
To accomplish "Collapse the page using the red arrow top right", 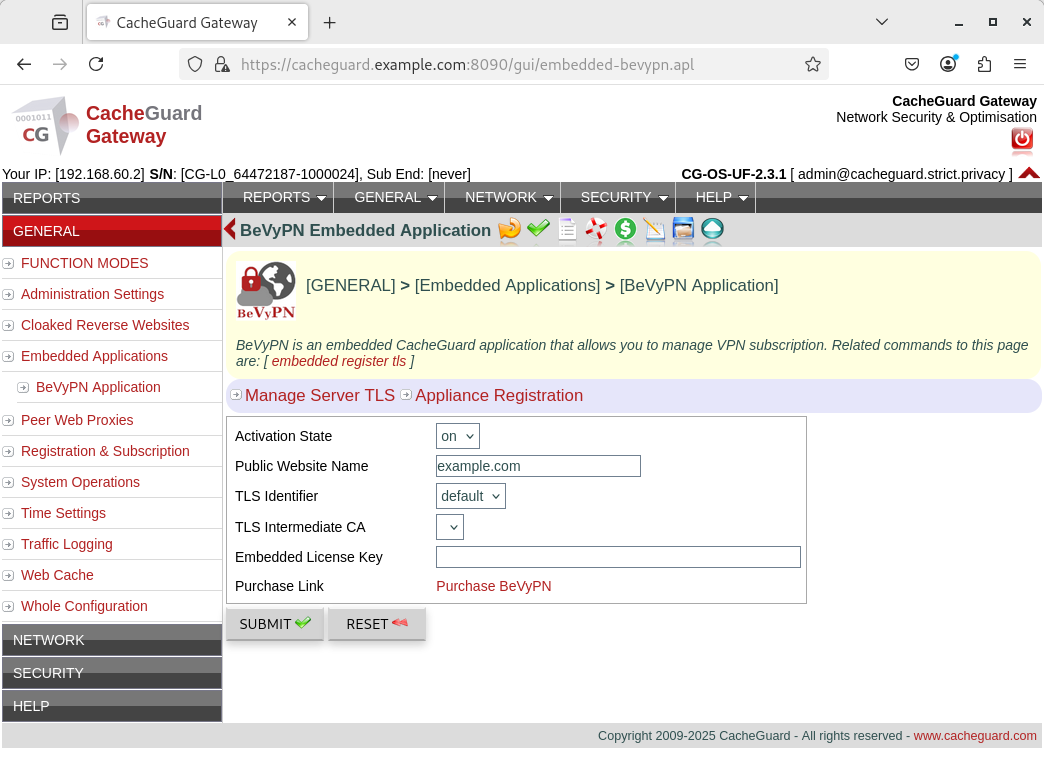I will click(1029, 171).
